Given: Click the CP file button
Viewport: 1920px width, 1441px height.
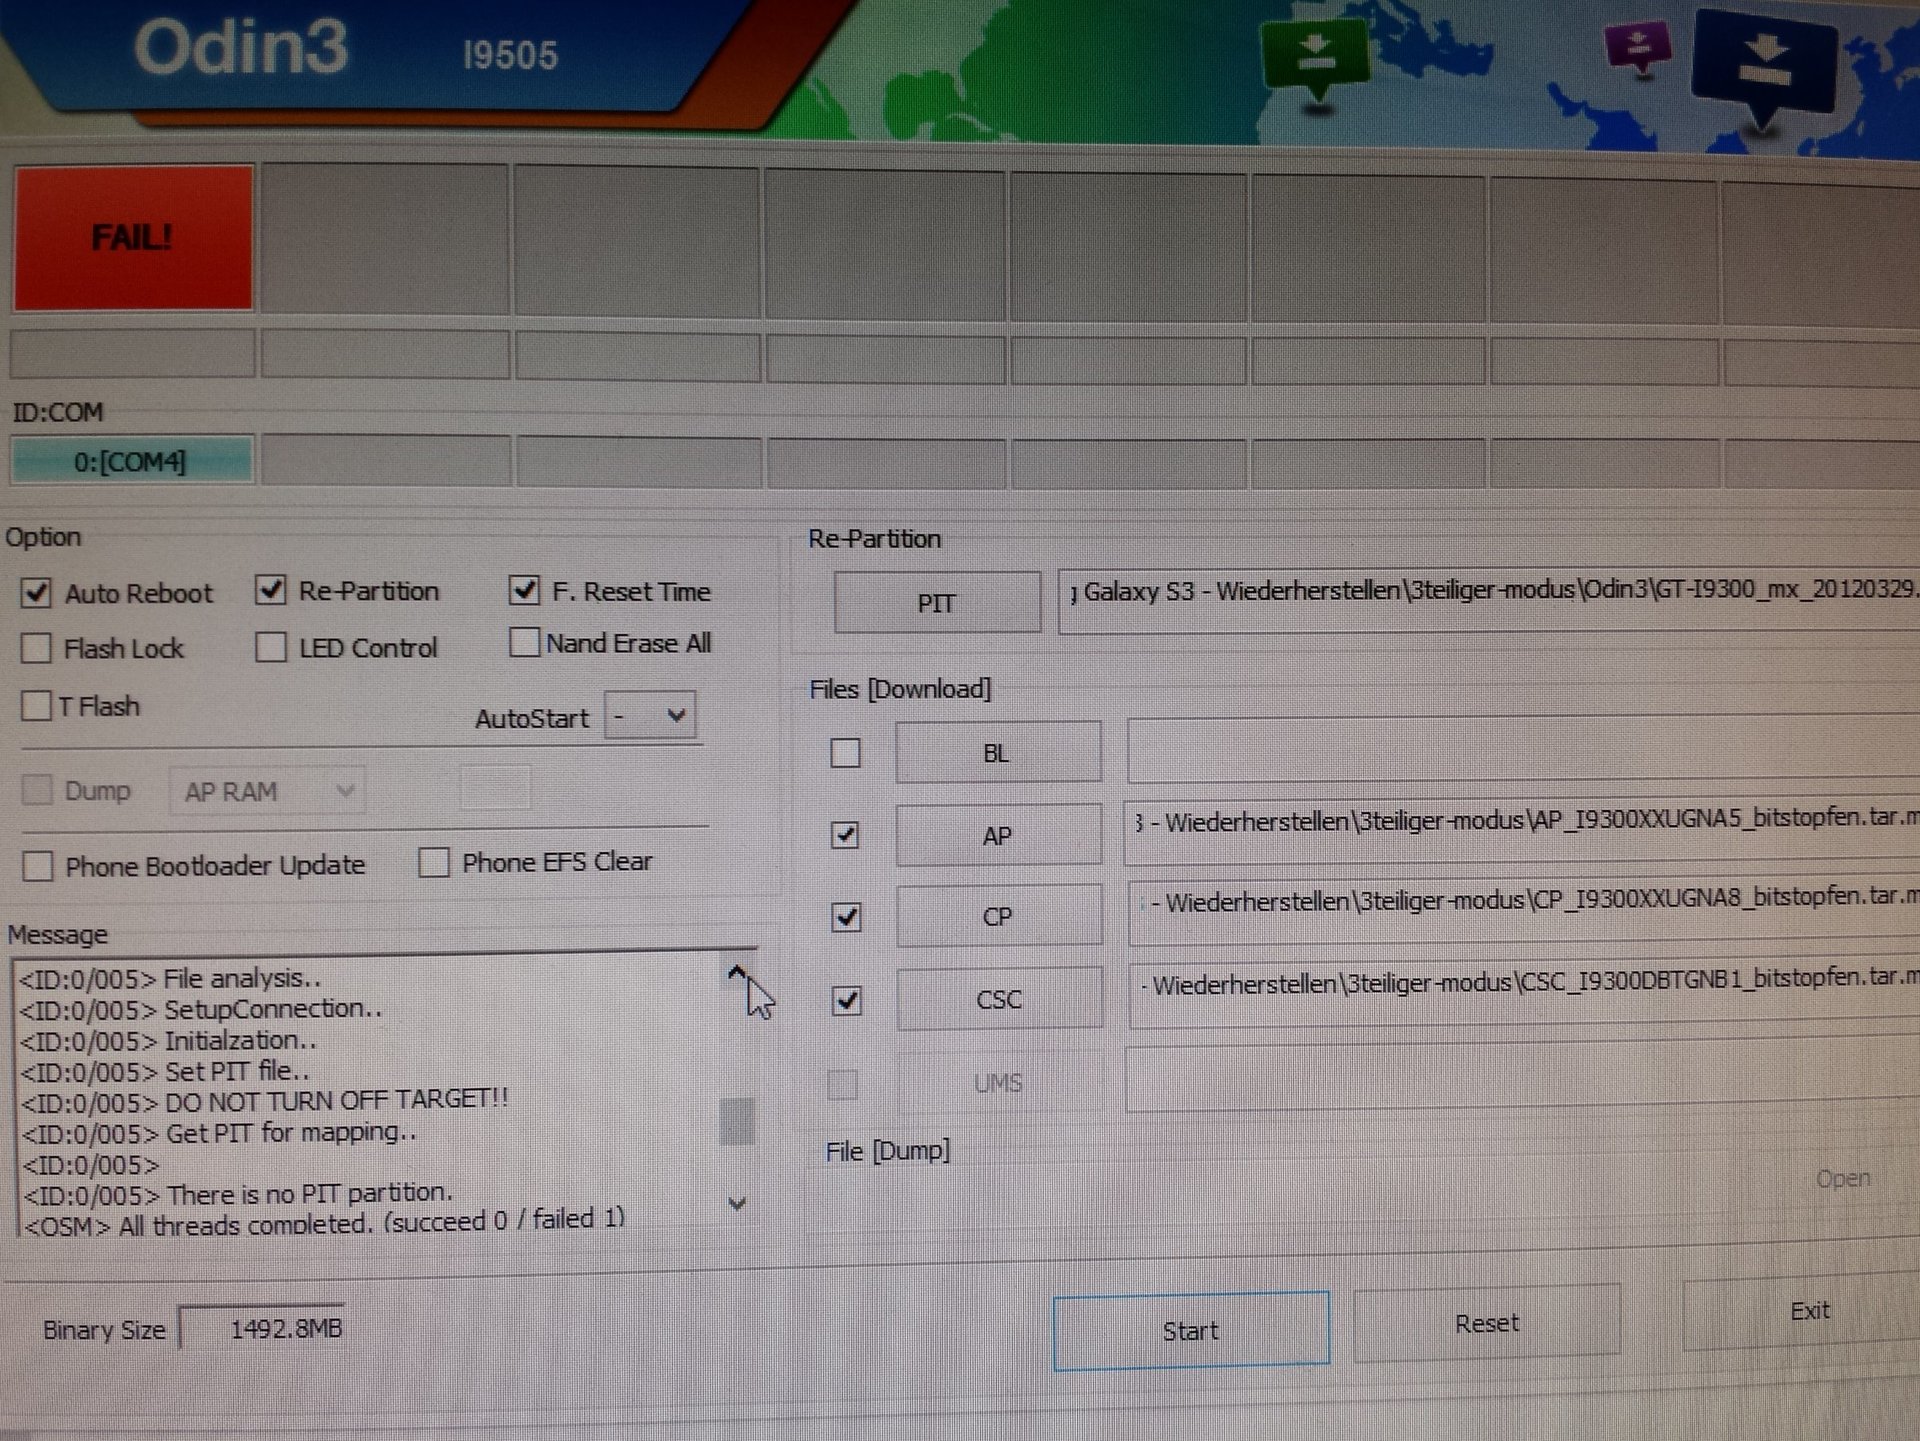Looking at the screenshot, I should (x=999, y=917).
